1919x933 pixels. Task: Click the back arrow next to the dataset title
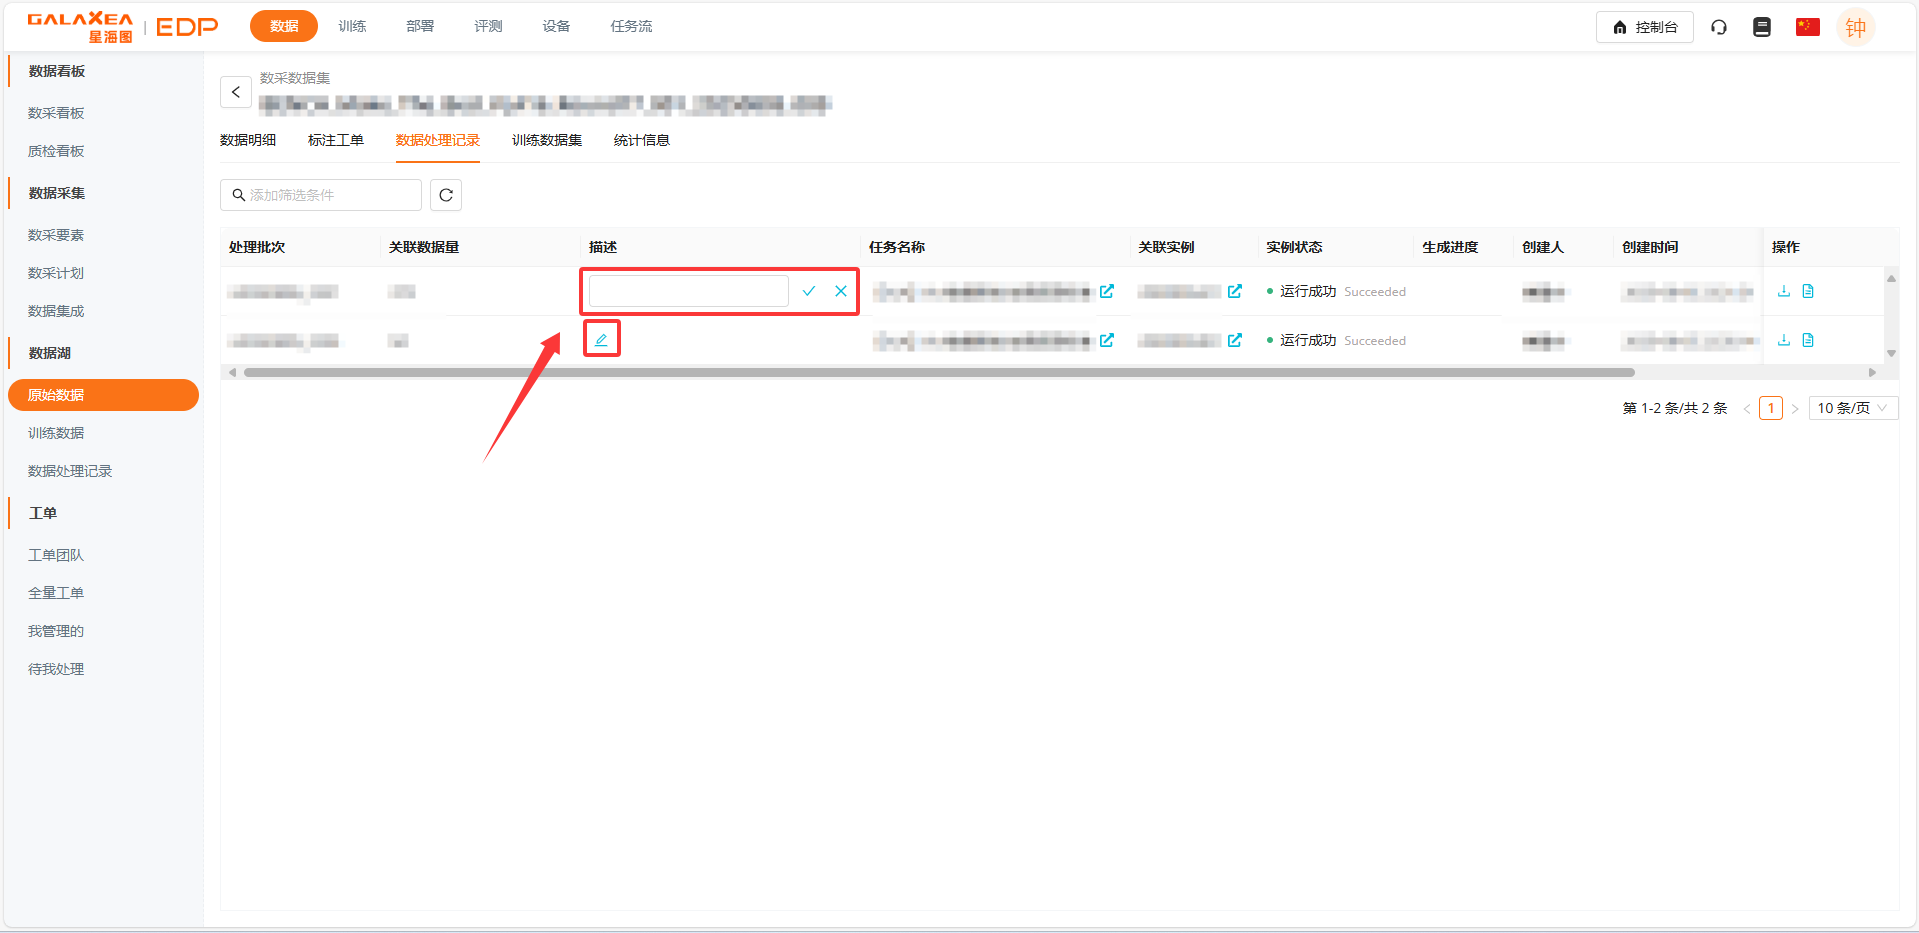[236, 92]
